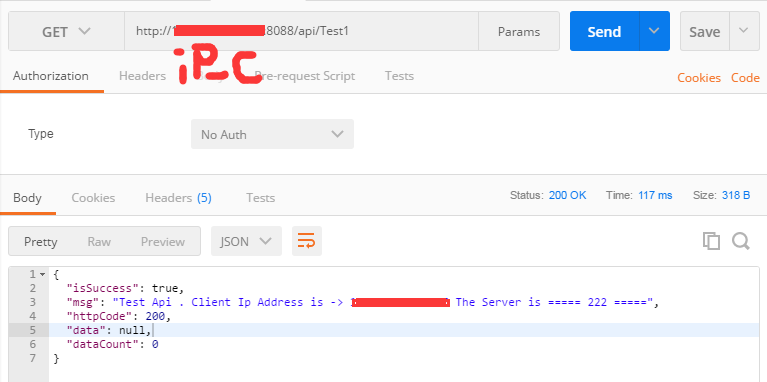Switch to response Cookies tab
The width and height of the screenshot is (767, 382).
93,198
